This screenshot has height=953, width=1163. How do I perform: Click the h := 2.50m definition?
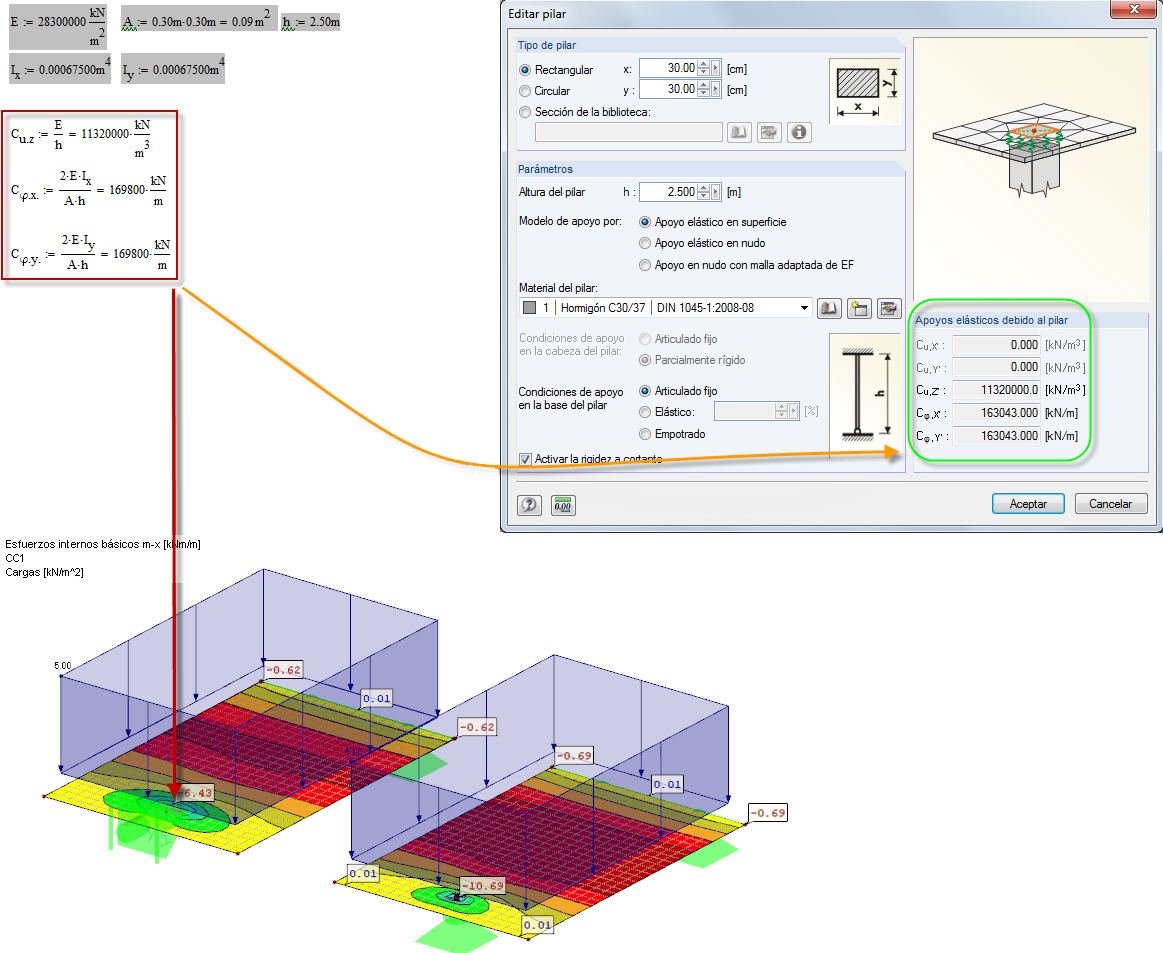(x=311, y=22)
